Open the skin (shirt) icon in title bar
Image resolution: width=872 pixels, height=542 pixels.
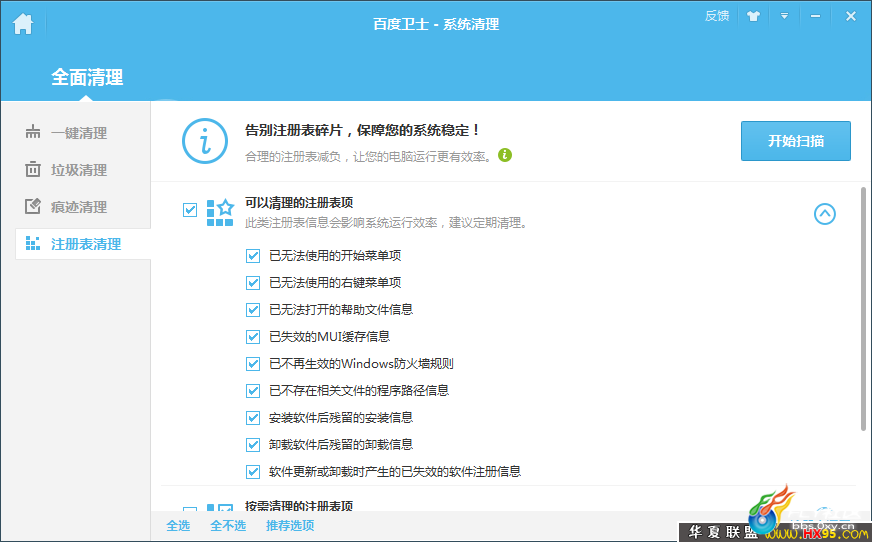point(754,16)
